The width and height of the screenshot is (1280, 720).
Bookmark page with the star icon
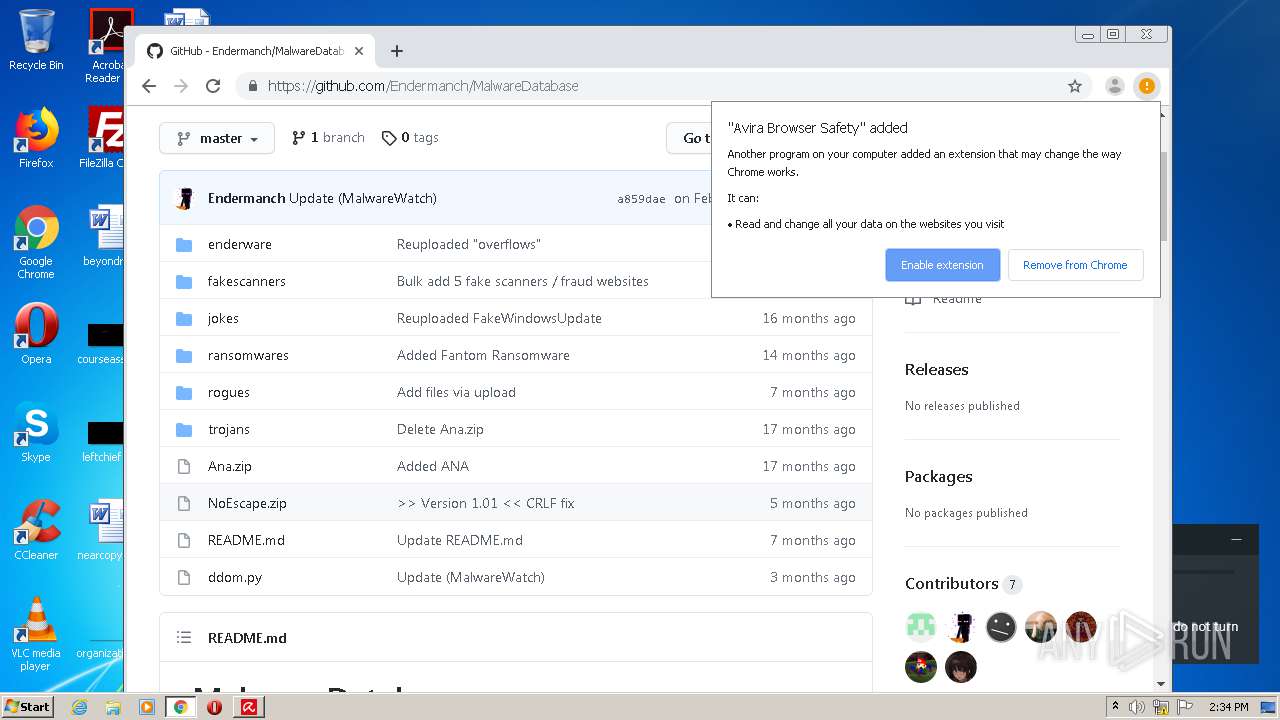click(x=1075, y=86)
